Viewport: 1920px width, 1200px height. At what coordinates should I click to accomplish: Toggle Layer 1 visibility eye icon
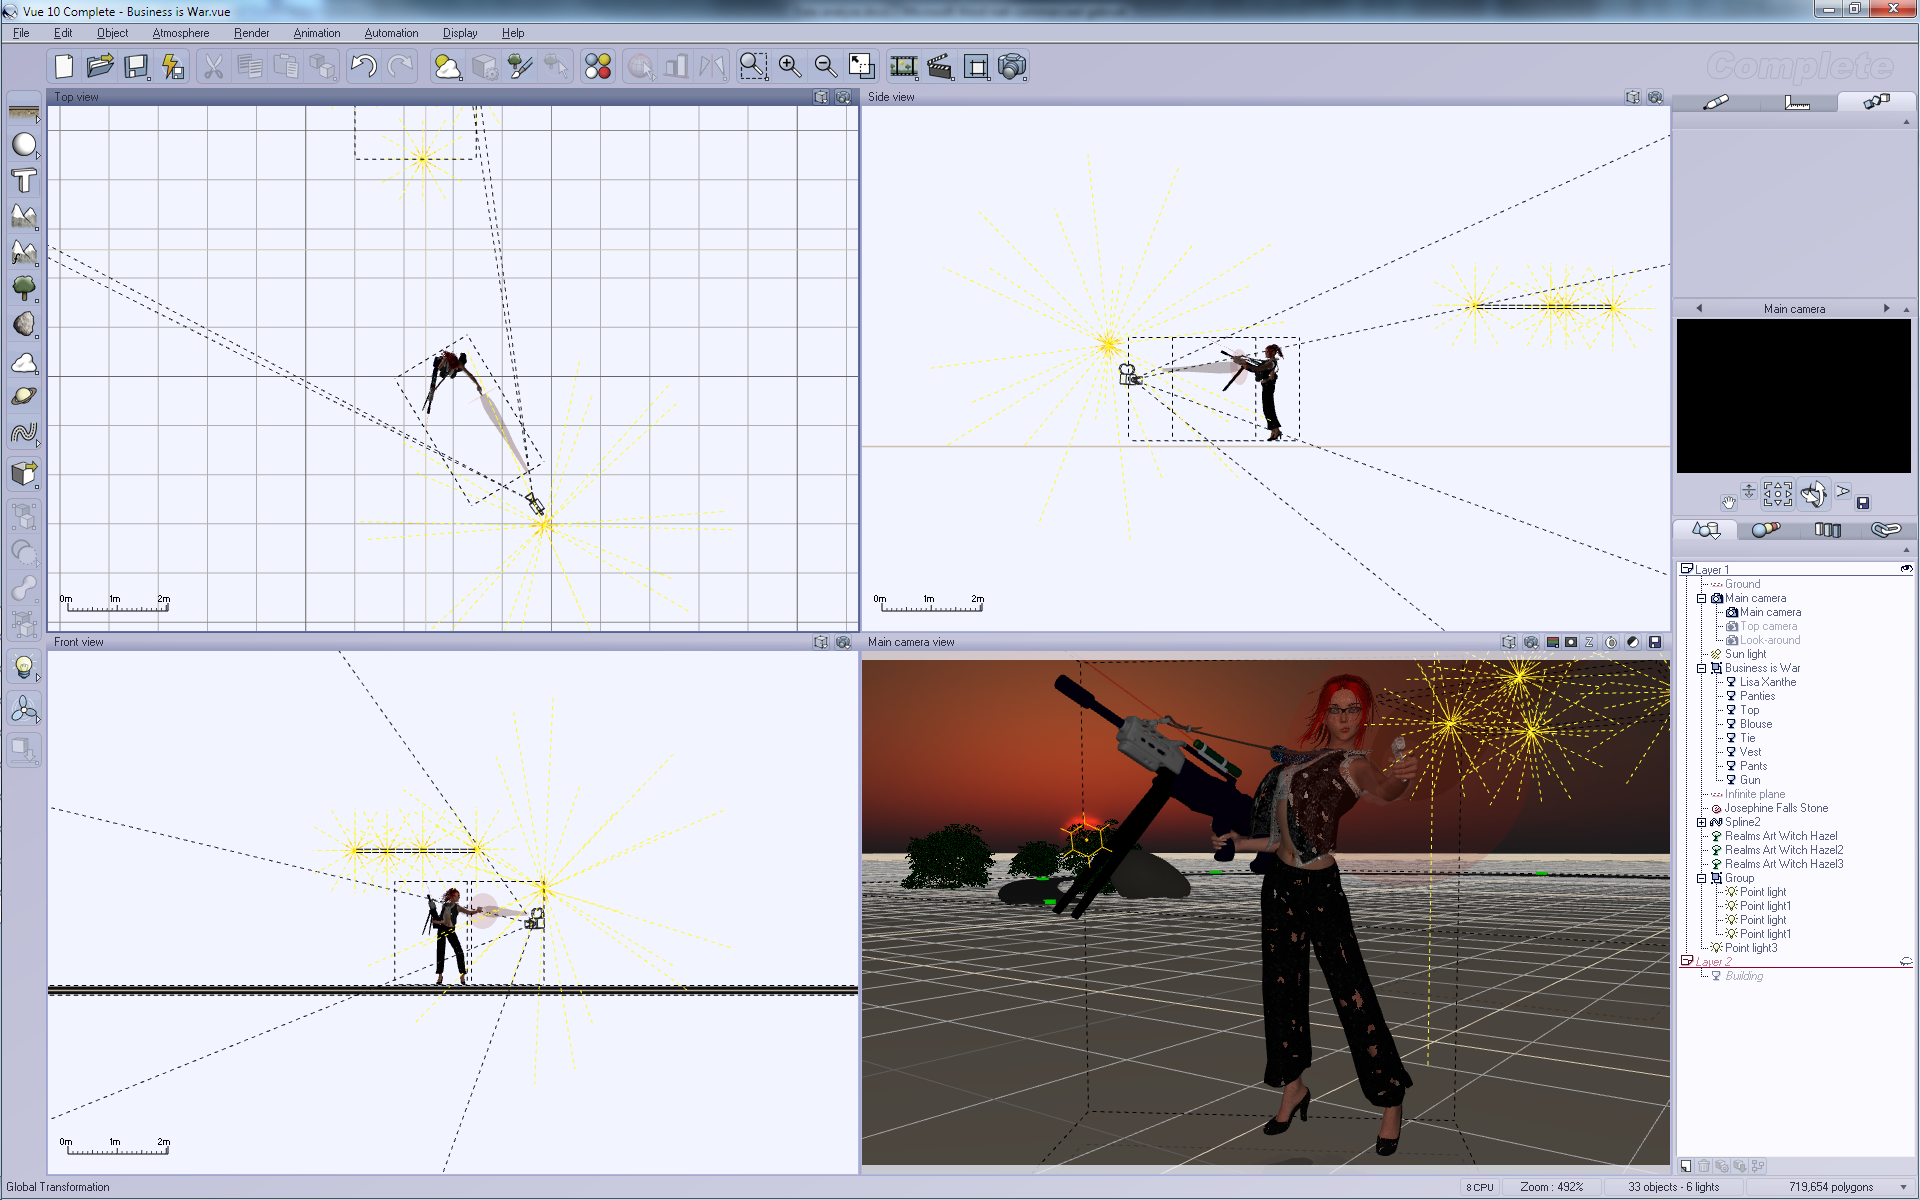pyautogui.click(x=1906, y=569)
